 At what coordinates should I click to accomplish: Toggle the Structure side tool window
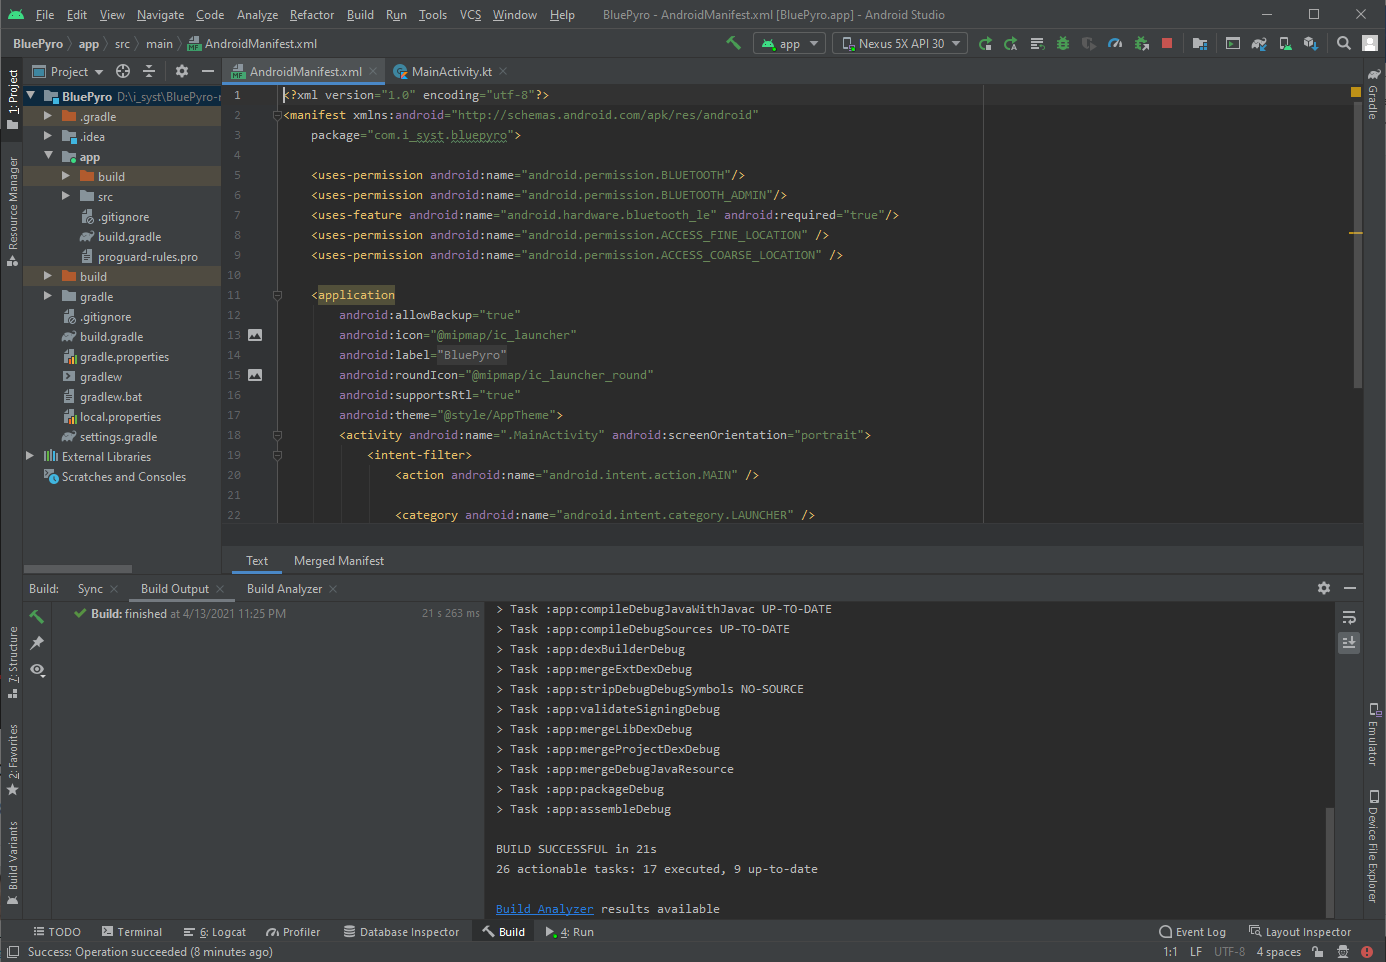(13, 662)
